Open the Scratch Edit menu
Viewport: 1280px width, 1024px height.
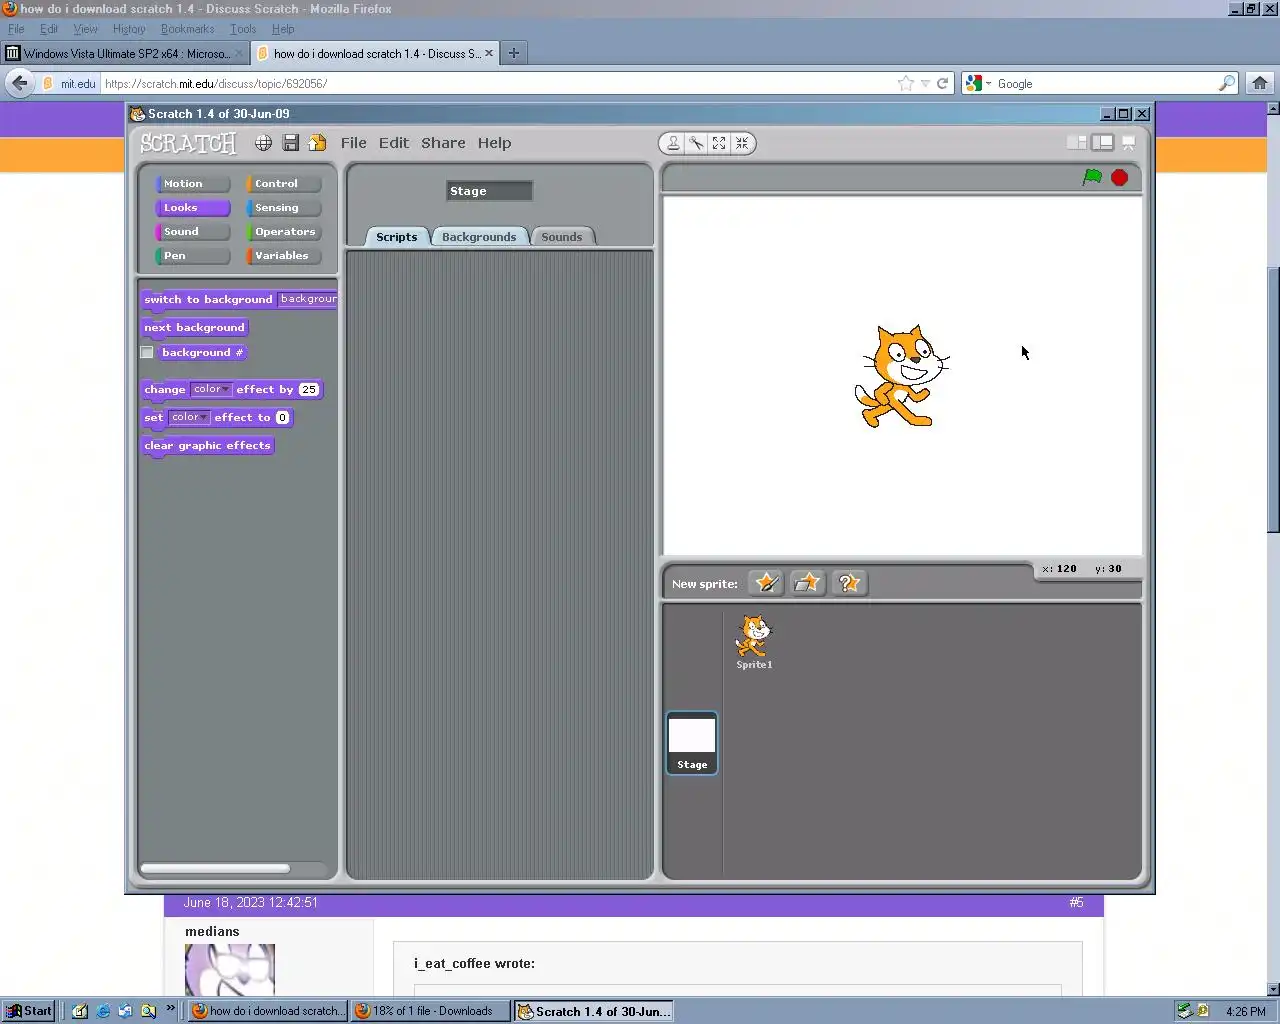coord(393,143)
